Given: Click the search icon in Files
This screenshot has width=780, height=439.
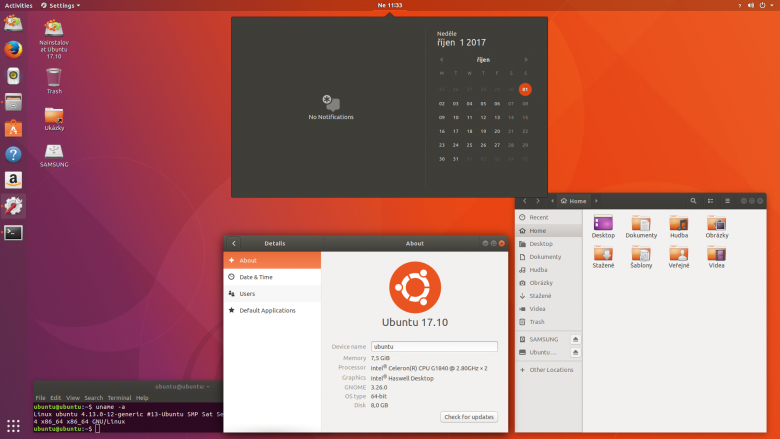Looking at the screenshot, I should (693, 201).
